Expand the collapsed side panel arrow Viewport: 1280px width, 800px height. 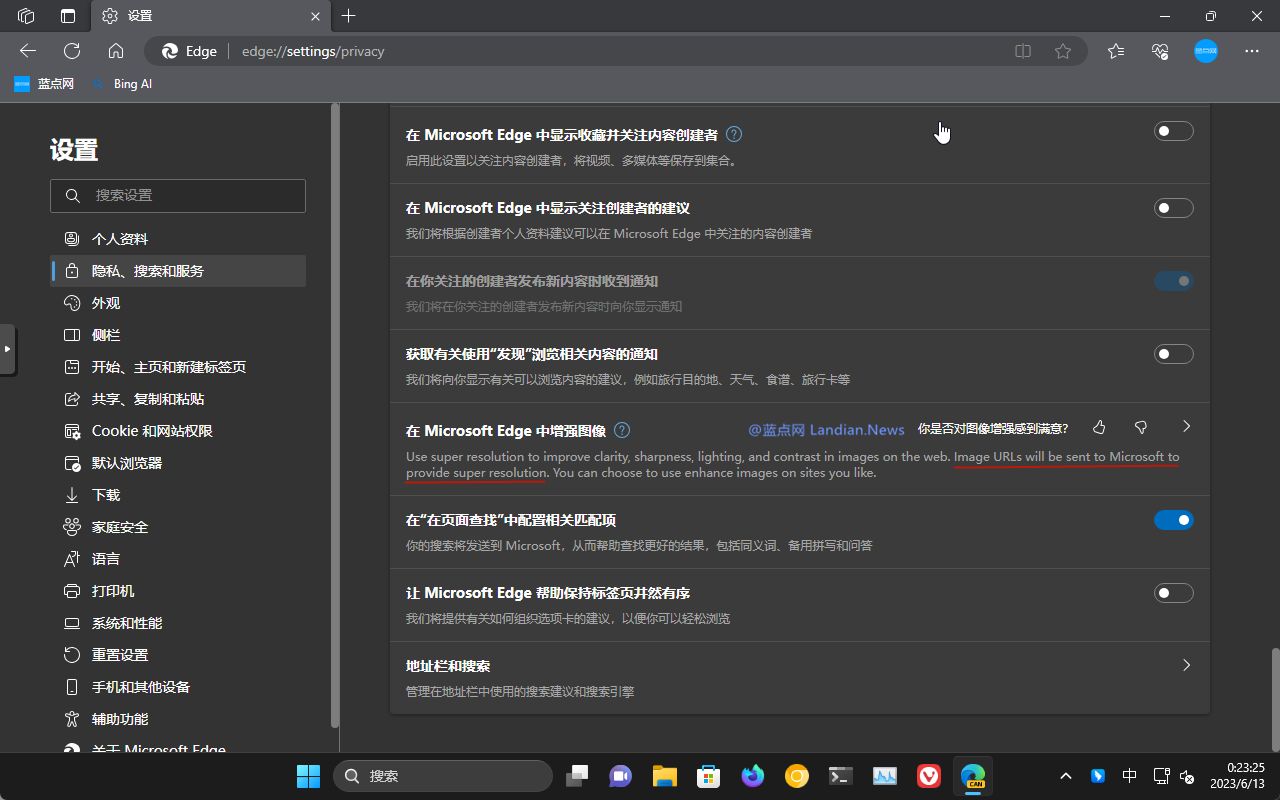pyautogui.click(x=7, y=349)
